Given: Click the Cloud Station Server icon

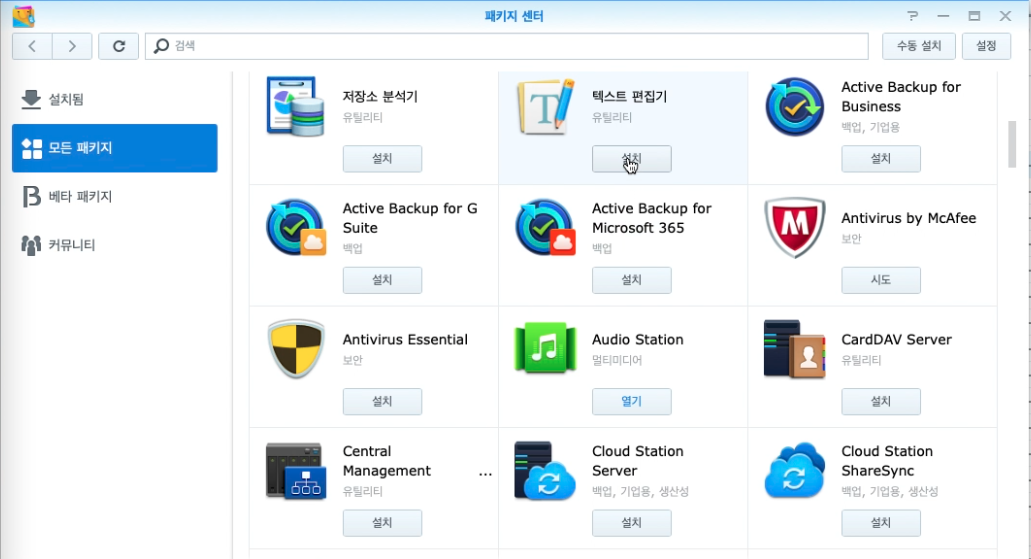Looking at the screenshot, I should [544, 471].
